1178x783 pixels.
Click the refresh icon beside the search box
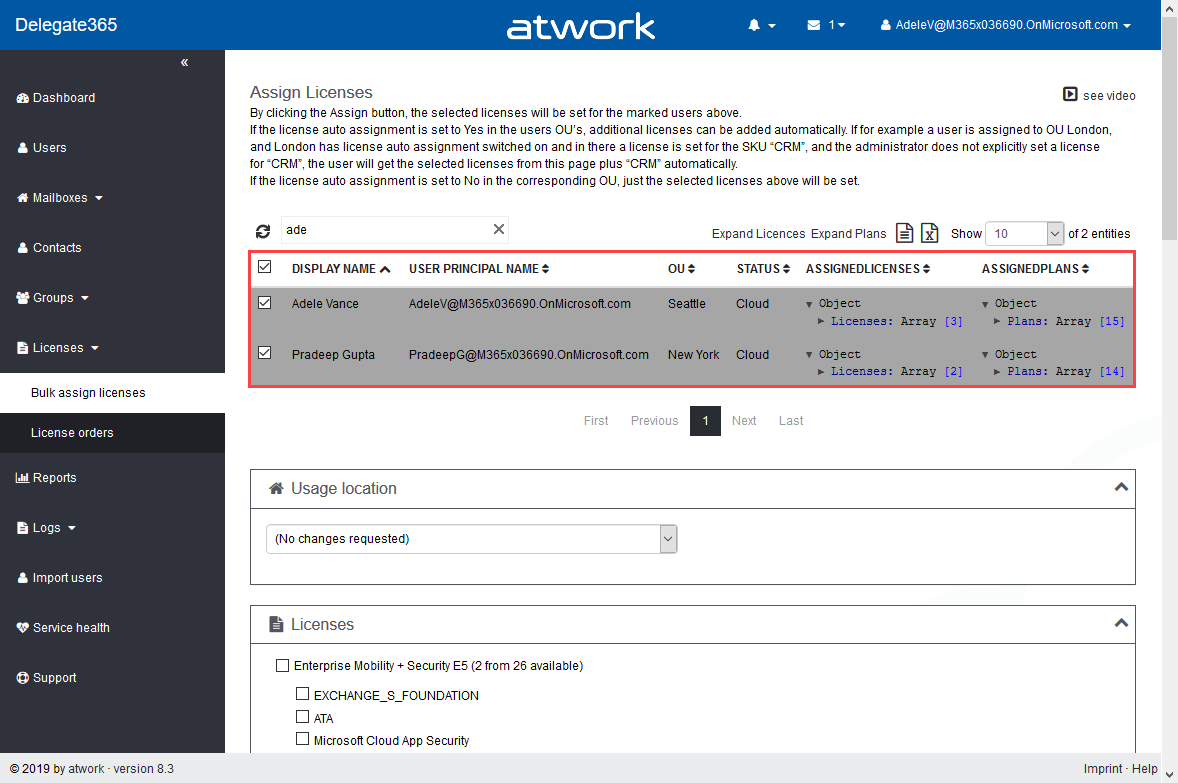263,231
